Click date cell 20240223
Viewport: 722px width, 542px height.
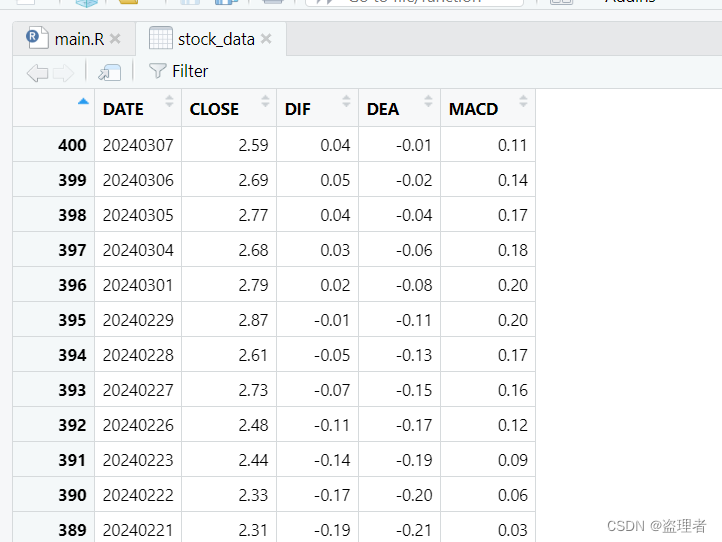138,460
